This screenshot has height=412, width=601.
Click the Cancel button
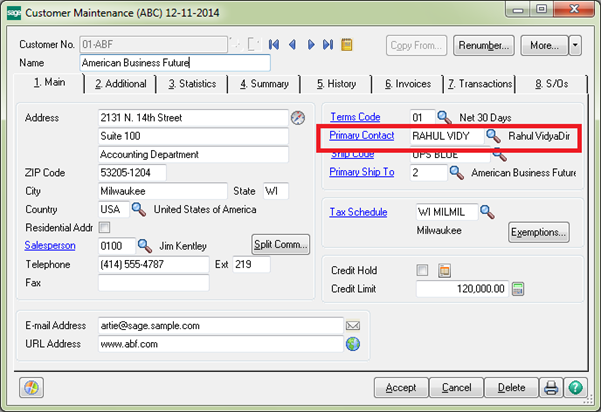coord(456,388)
